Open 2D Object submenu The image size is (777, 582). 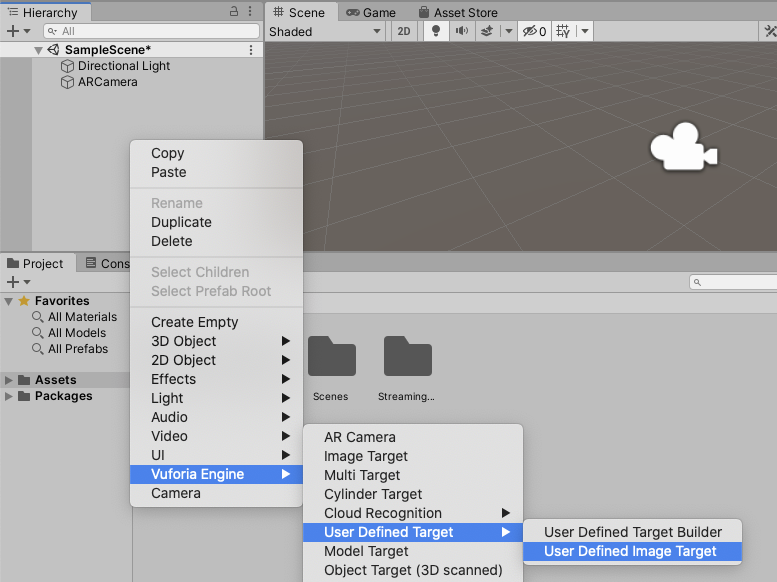[216, 360]
